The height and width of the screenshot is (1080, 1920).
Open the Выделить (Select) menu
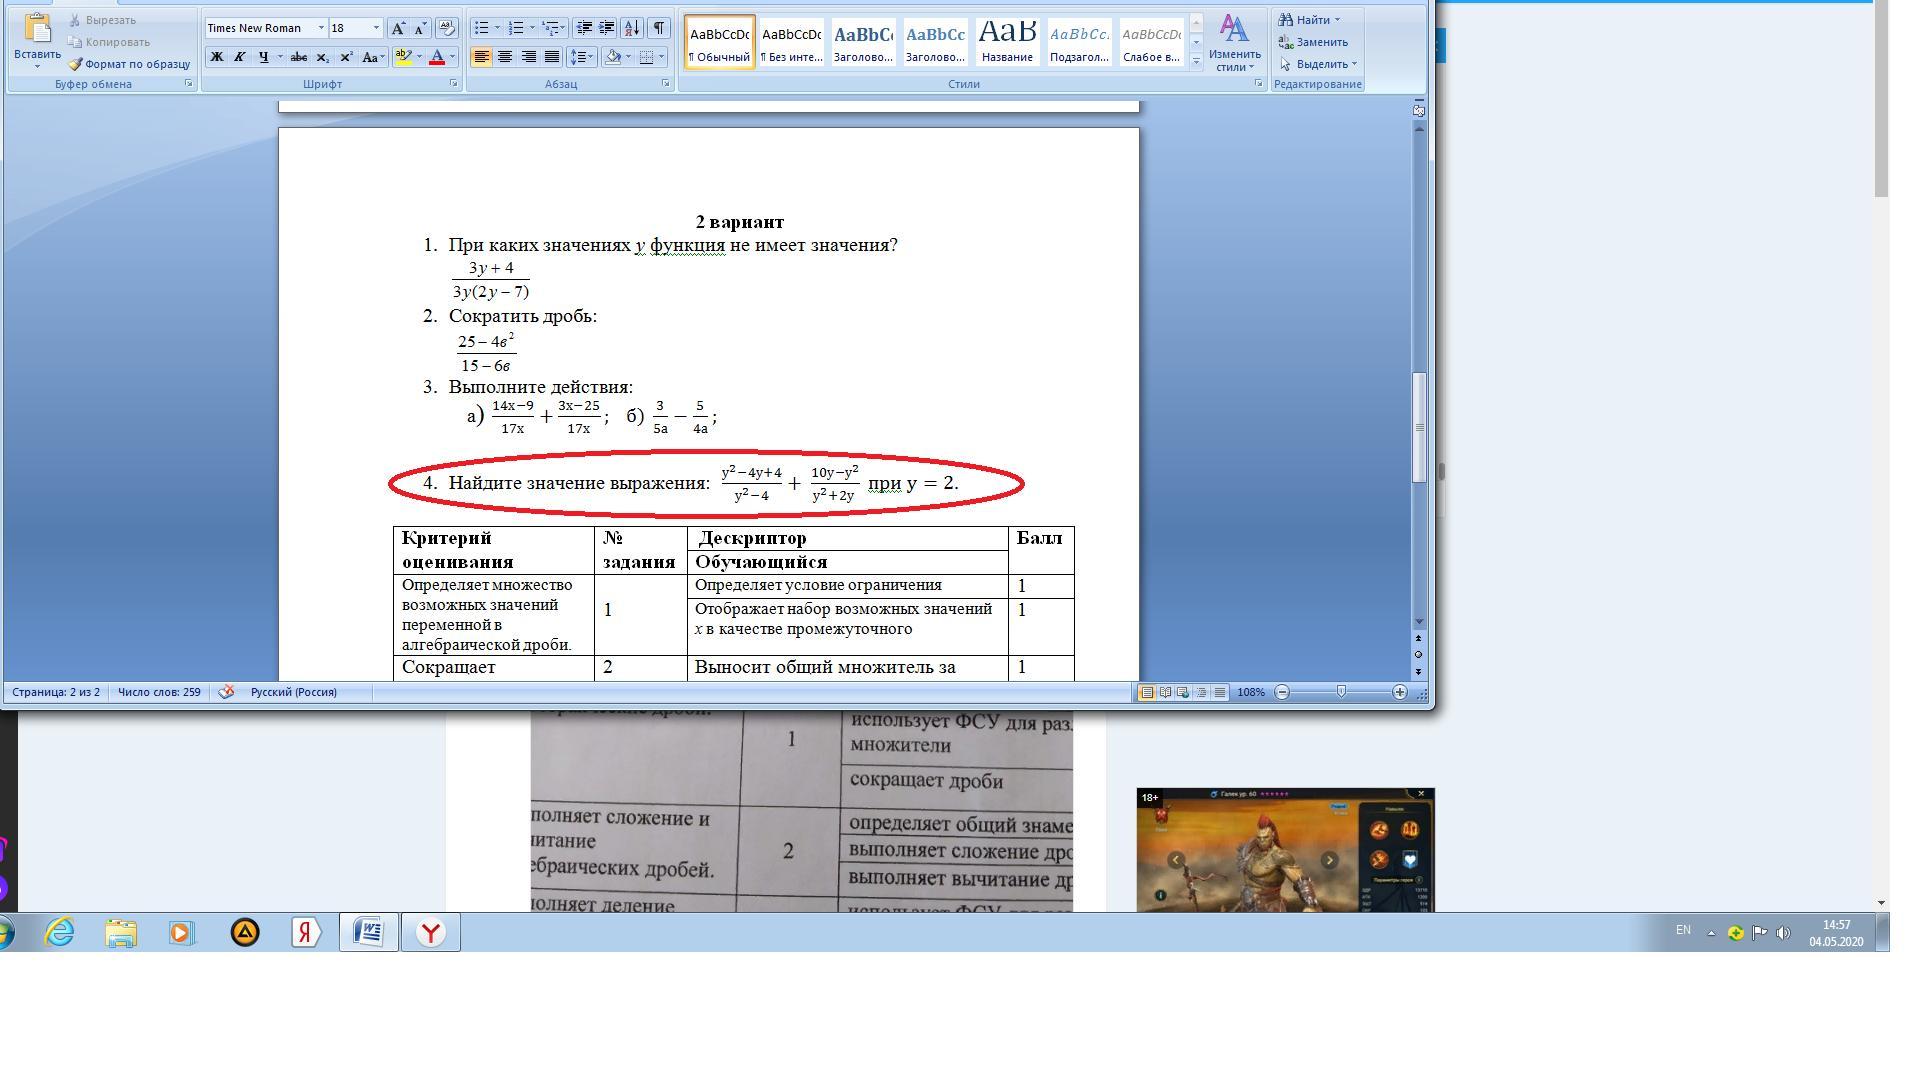[1320, 64]
